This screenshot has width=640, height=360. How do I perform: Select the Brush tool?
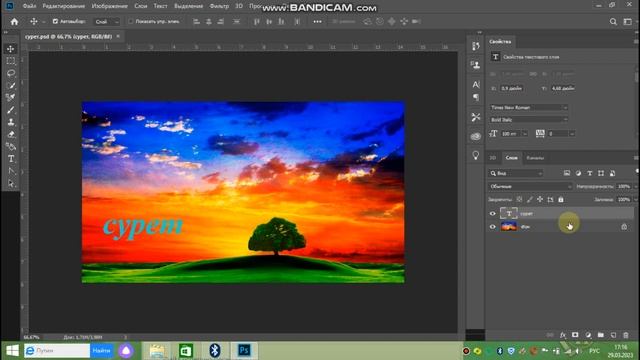(x=11, y=110)
